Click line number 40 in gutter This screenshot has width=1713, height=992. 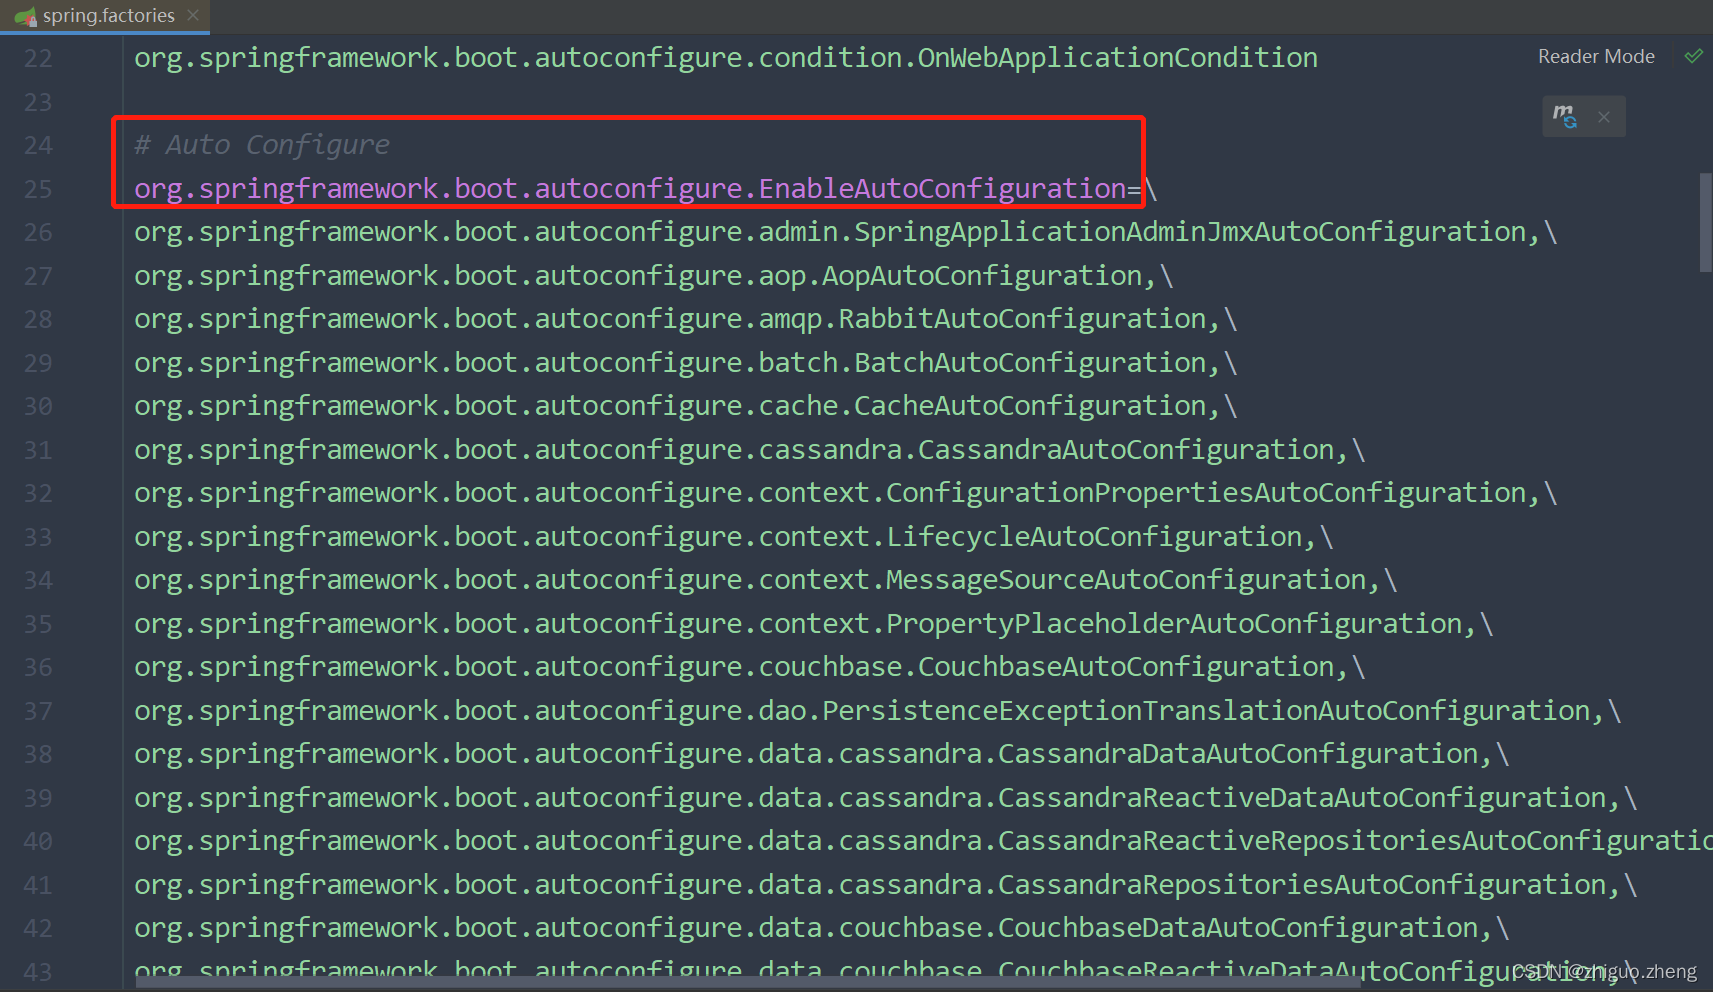point(38,842)
